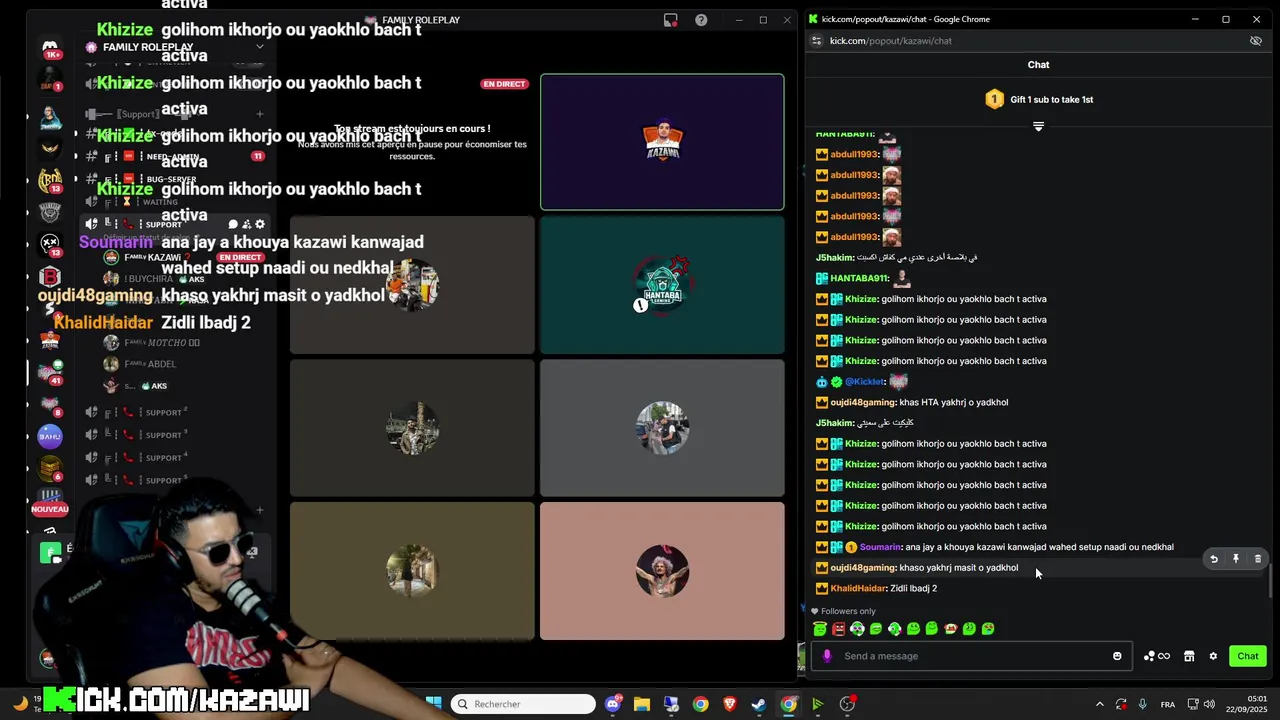Open Chrome site info icon in address bar
Screen dimensions: 1280x720
click(817, 41)
